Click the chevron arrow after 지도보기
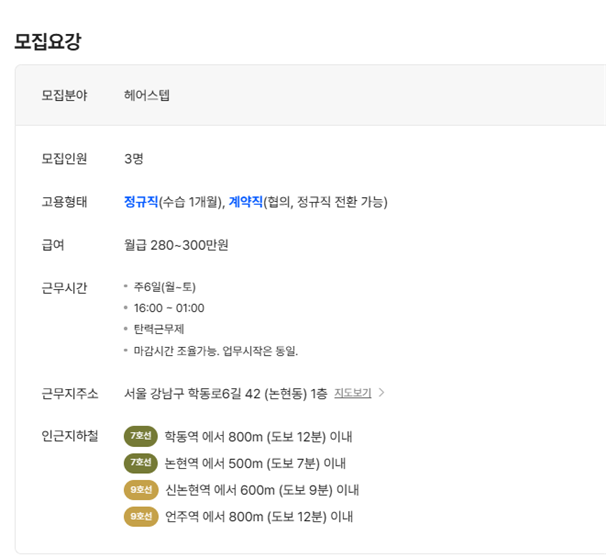 (x=382, y=393)
